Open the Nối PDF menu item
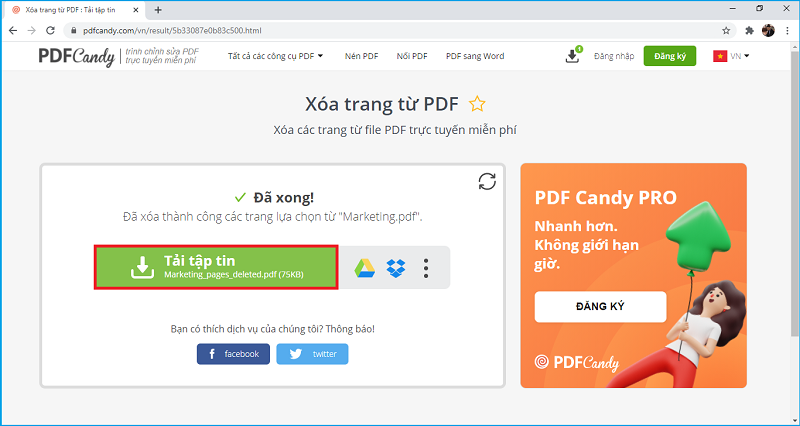The width and height of the screenshot is (800, 426). pyautogui.click(x=412, y=56)
